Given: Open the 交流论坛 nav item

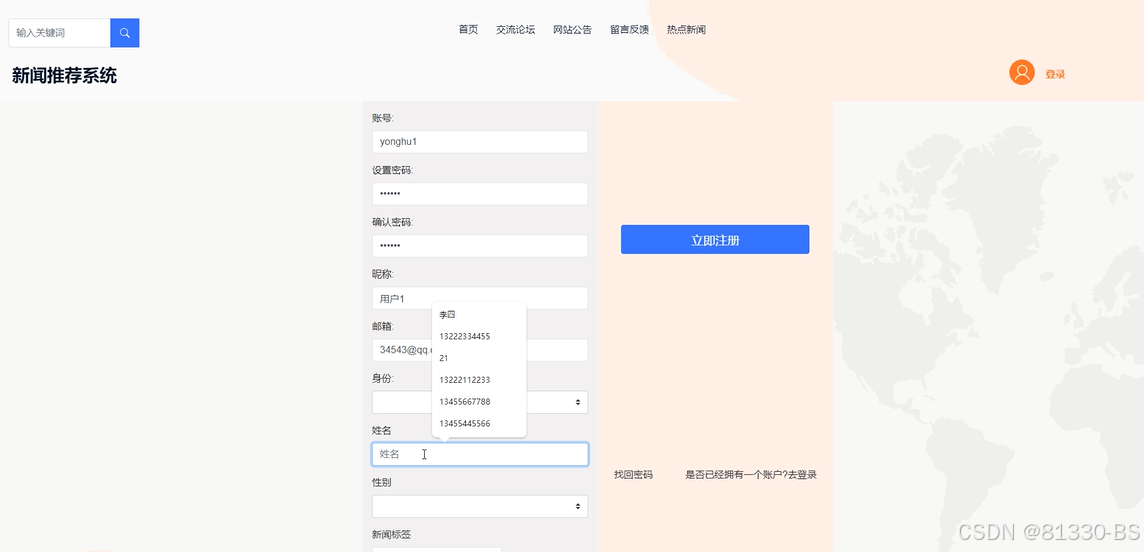Looking at the screenshot, I should [x=516, y=30].
